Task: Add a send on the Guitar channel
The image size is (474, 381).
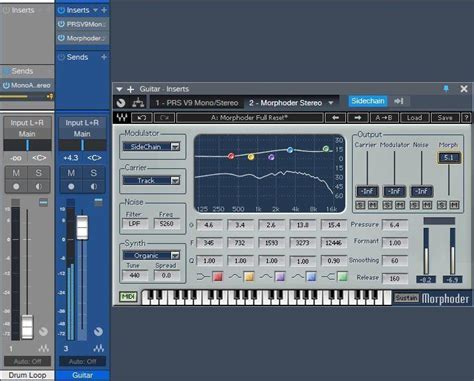Action: point(104,57)
